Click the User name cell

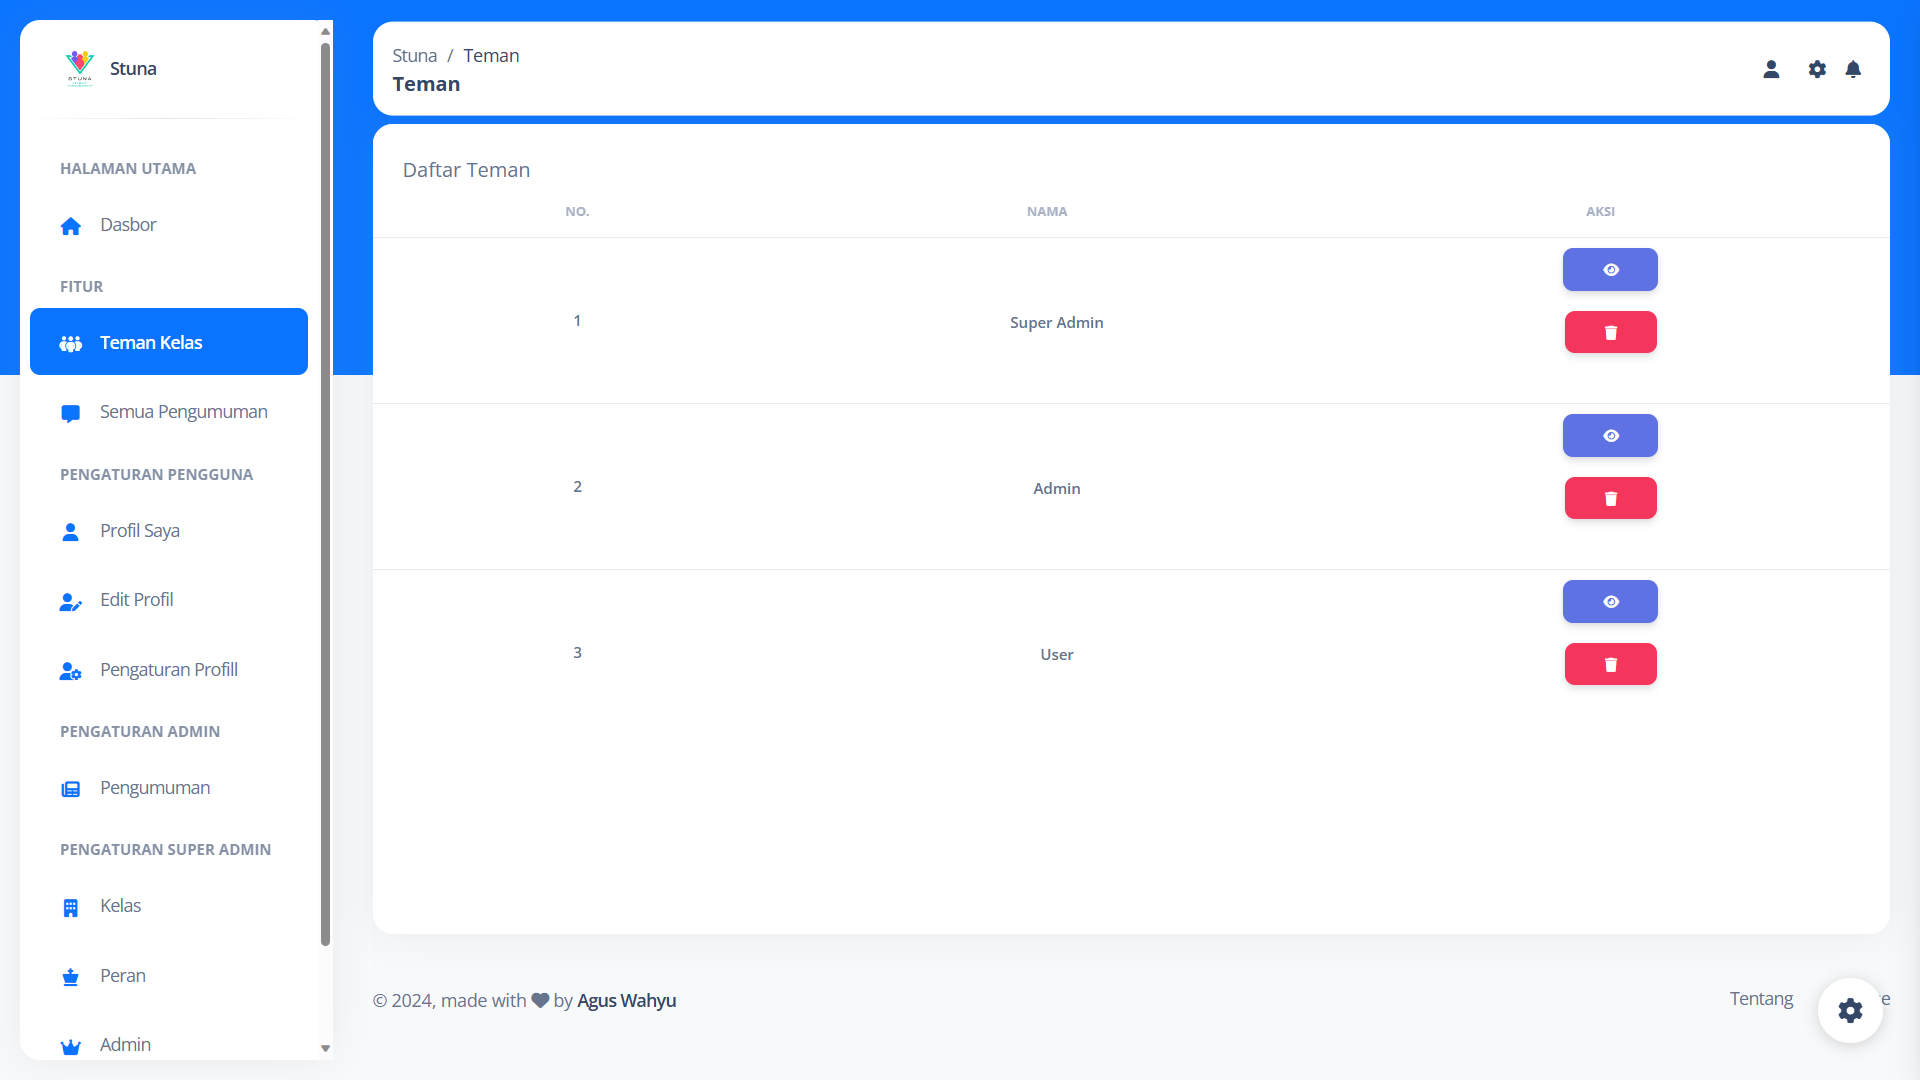coord(1056,655)
